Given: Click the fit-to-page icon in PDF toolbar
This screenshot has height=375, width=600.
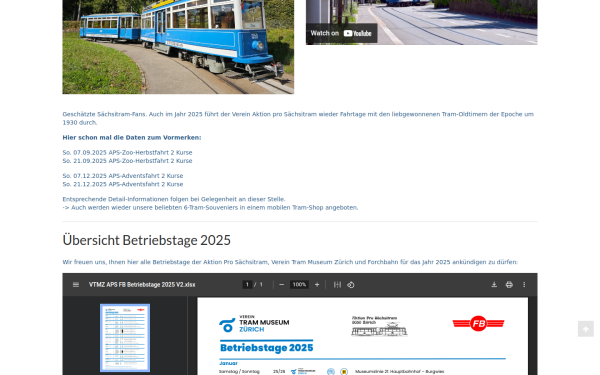Looking at the screenshot, I should coord(337,285).
